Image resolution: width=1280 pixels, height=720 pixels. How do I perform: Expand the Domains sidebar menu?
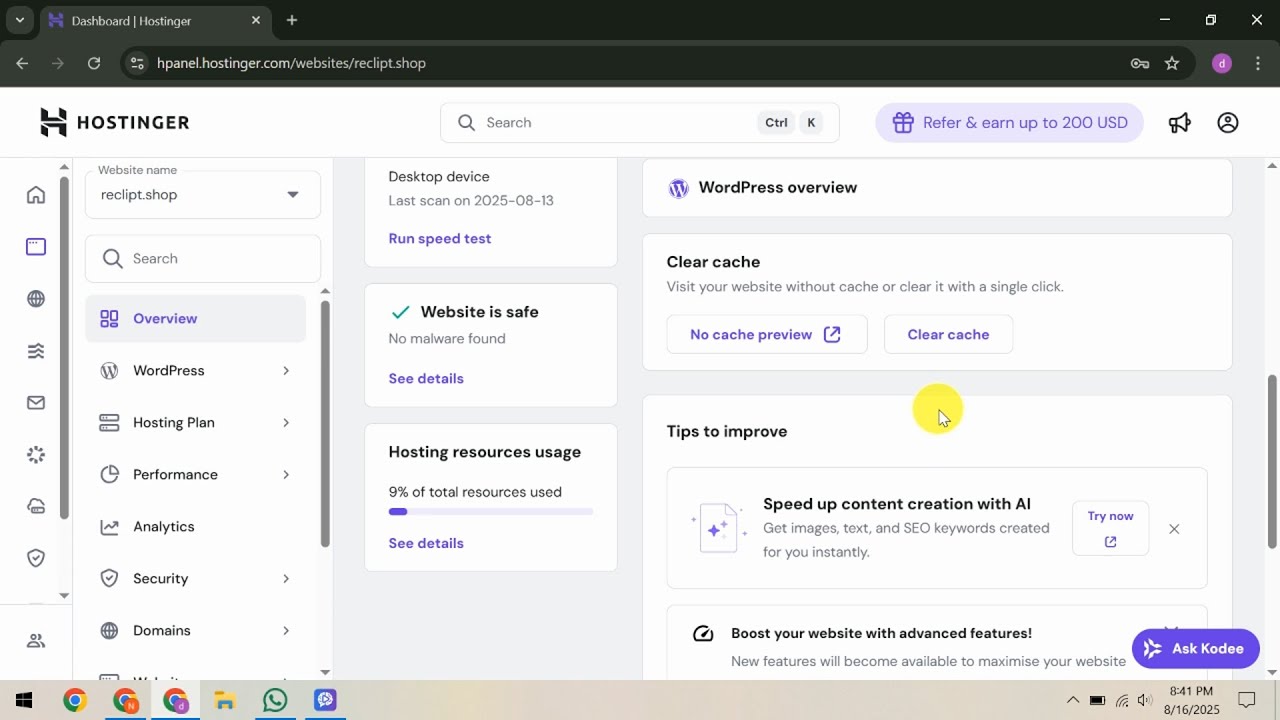[196, 631]
